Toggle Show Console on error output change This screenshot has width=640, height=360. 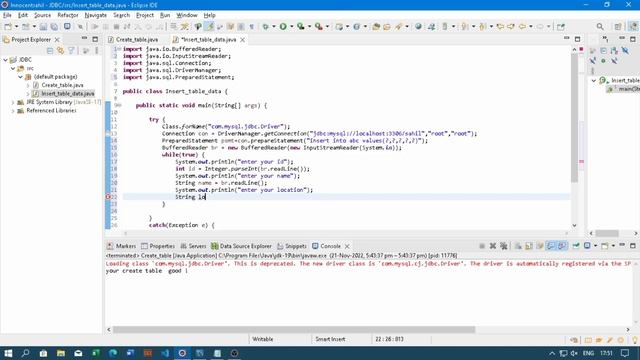pyautogui.click(x=562, y=246)
